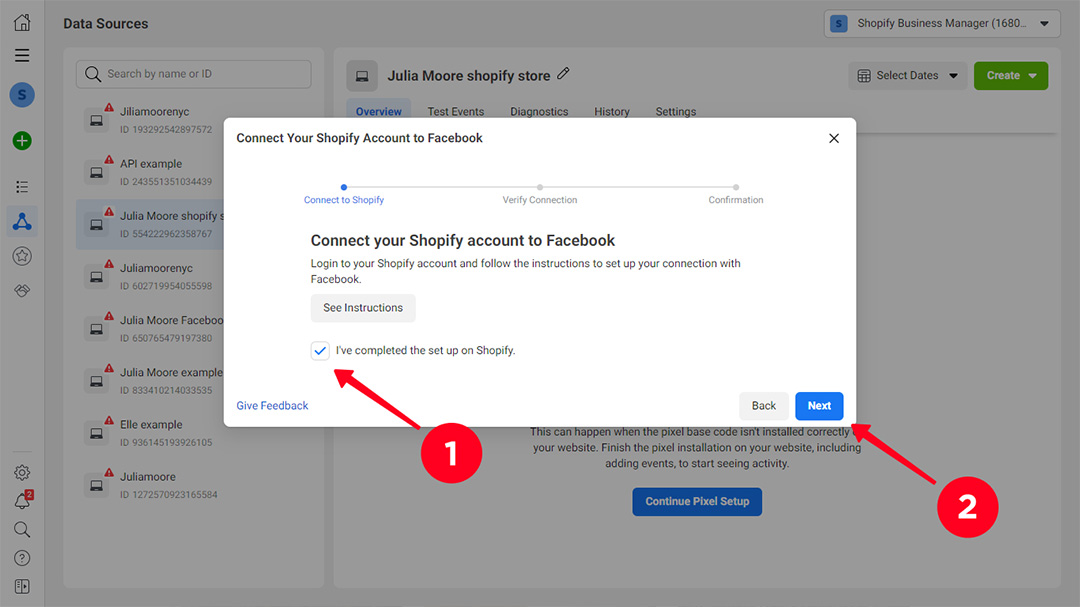The height and width of the screenshot is (607, 1080).
Task: Open the home icon in the sidebar
Action: click(22, 22)
